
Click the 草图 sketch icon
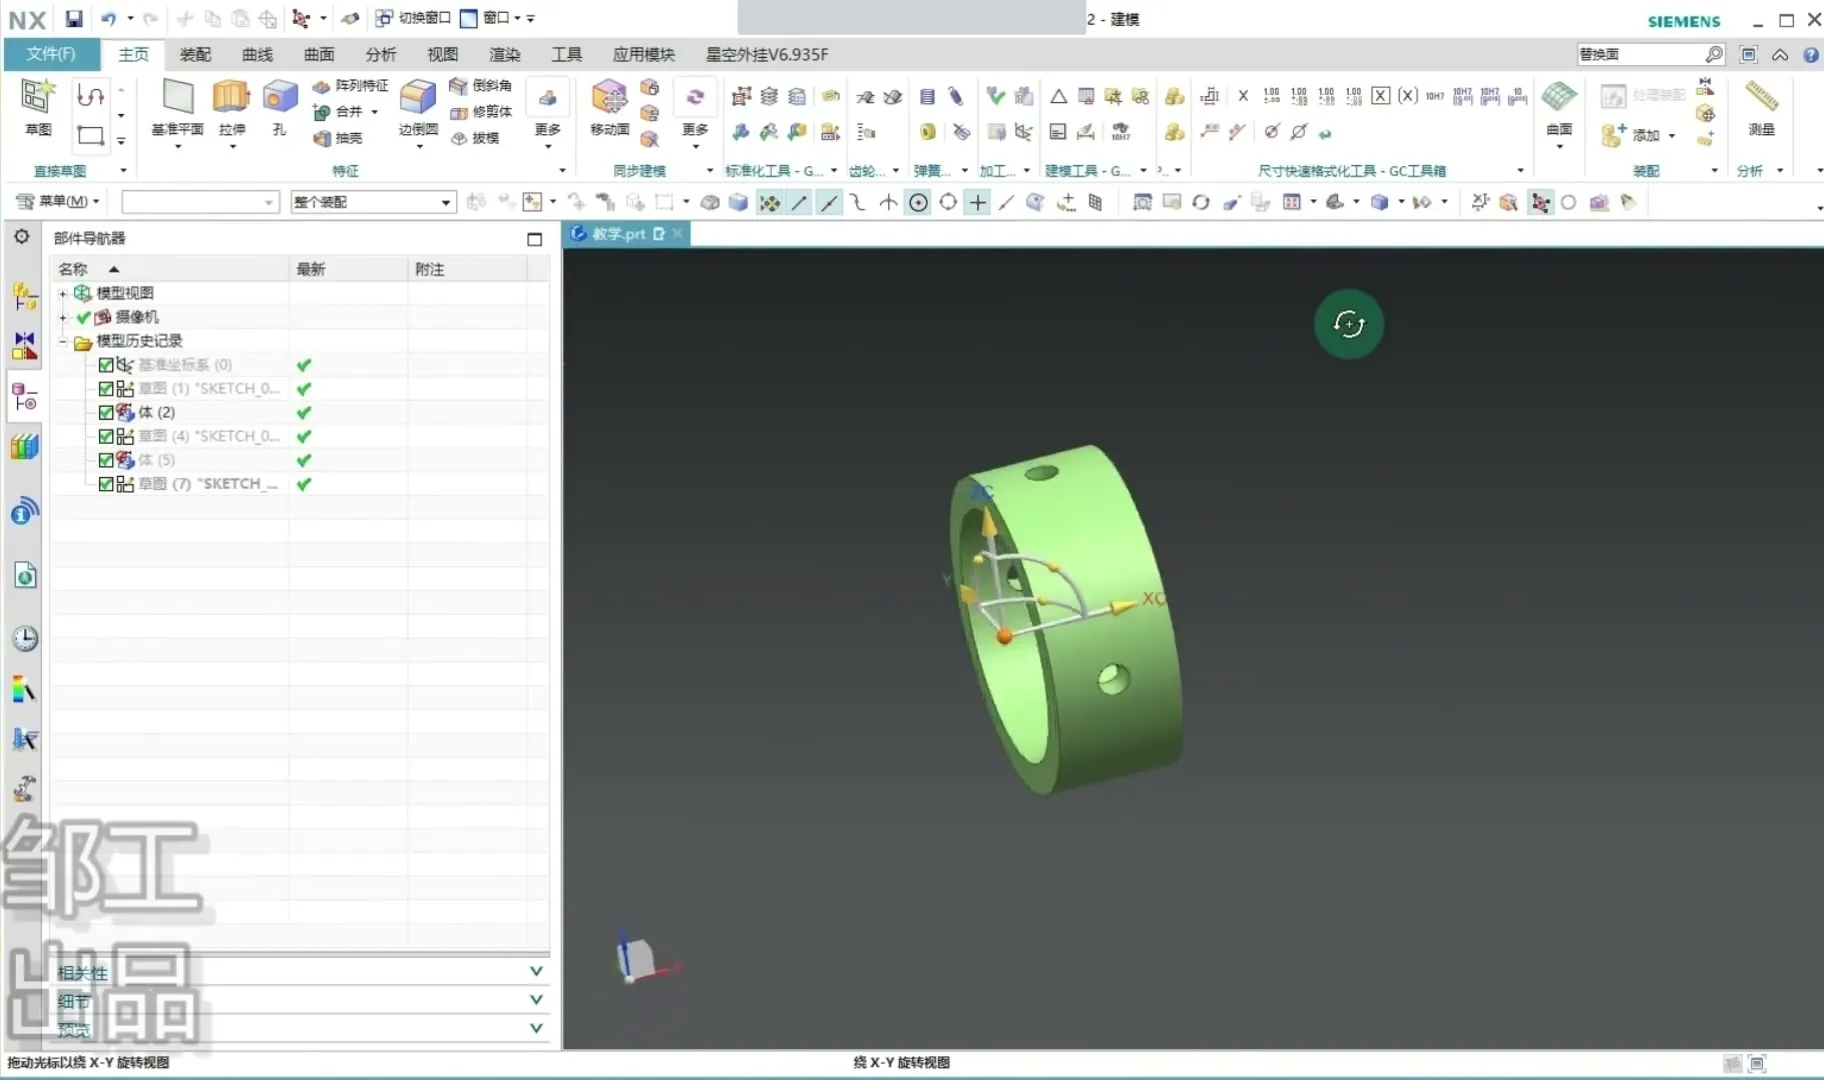click(37, 98)
